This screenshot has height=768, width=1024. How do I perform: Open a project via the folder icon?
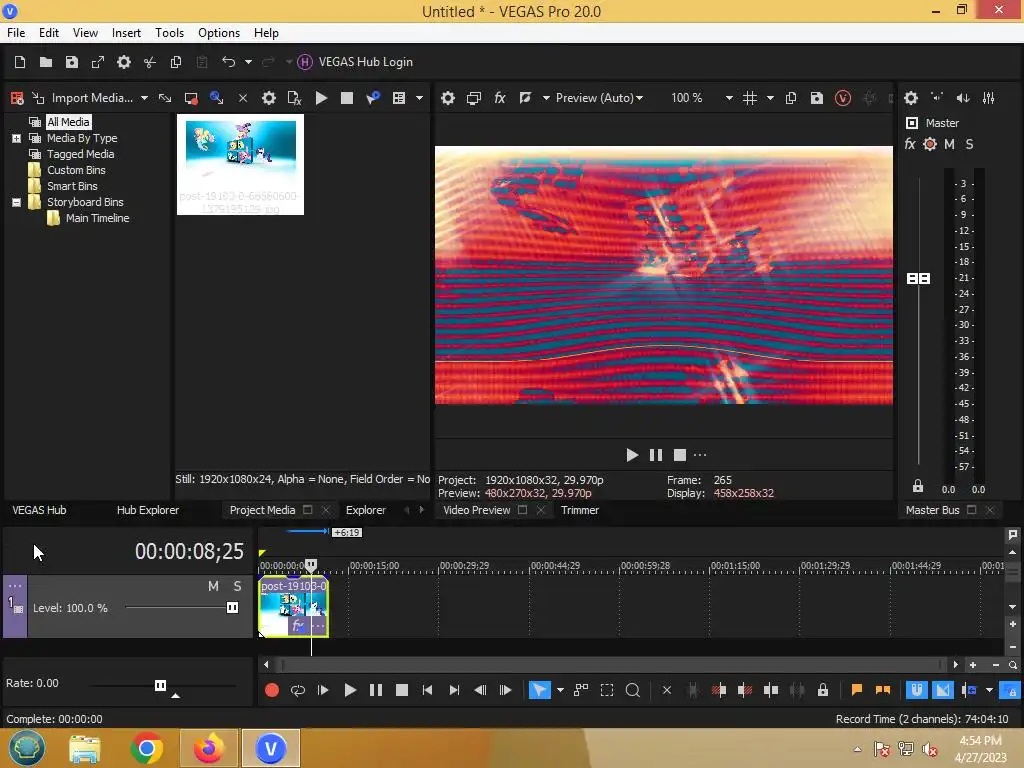tap(46, 62)
